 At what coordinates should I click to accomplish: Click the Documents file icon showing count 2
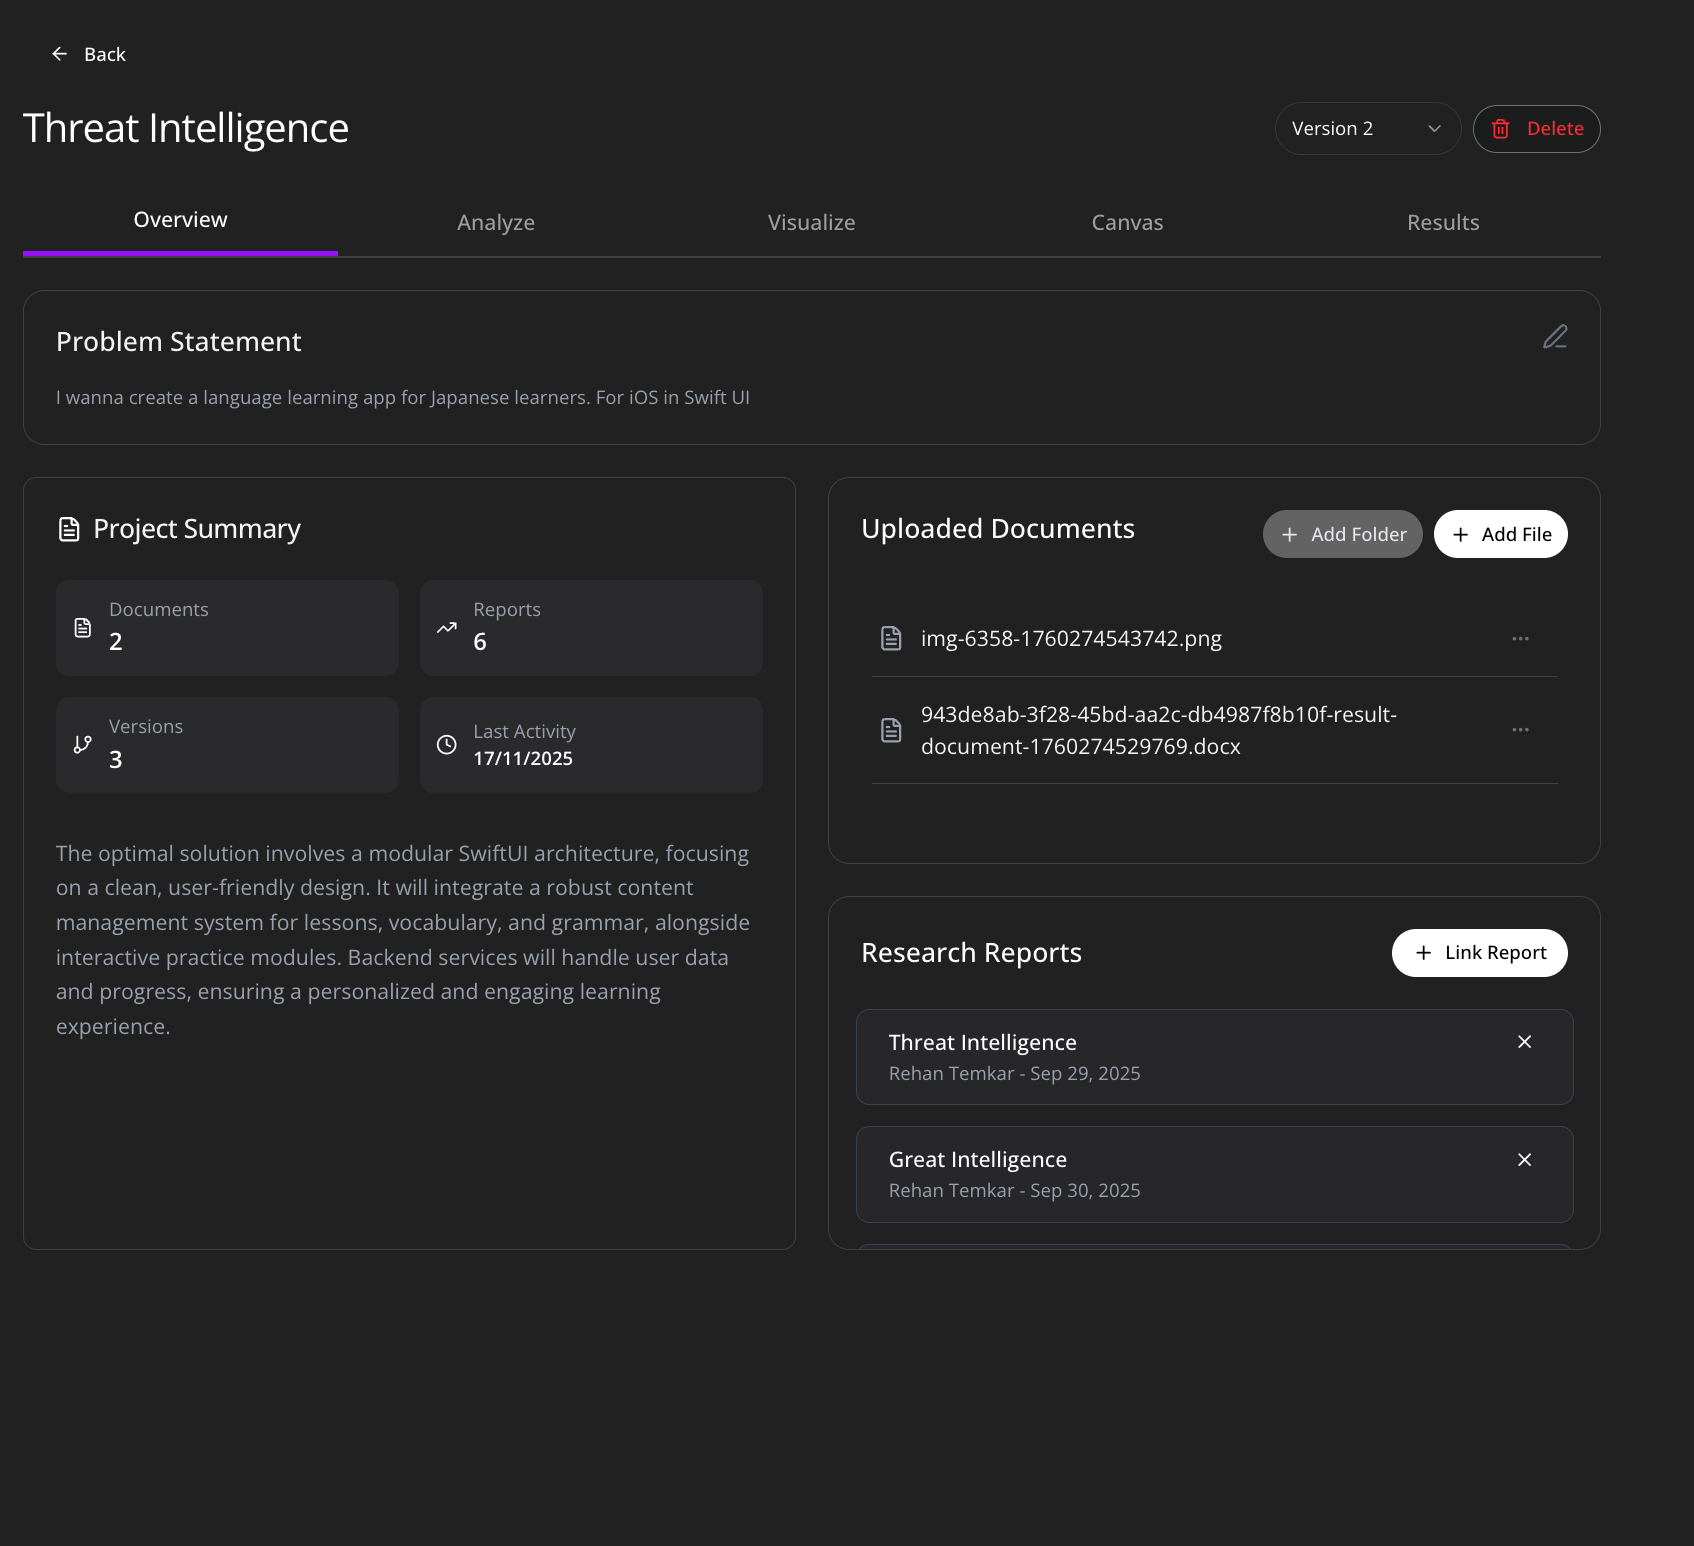tap(82, 627)
